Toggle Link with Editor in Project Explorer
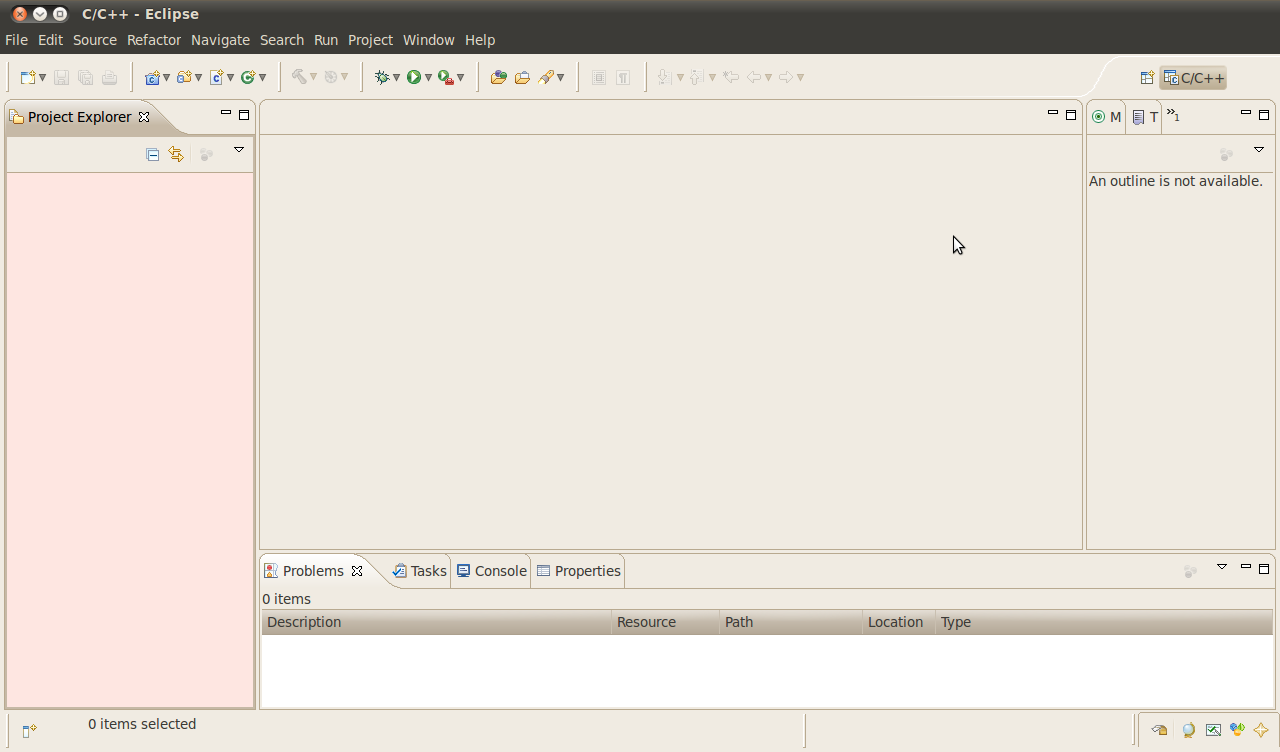 point(176,154)
